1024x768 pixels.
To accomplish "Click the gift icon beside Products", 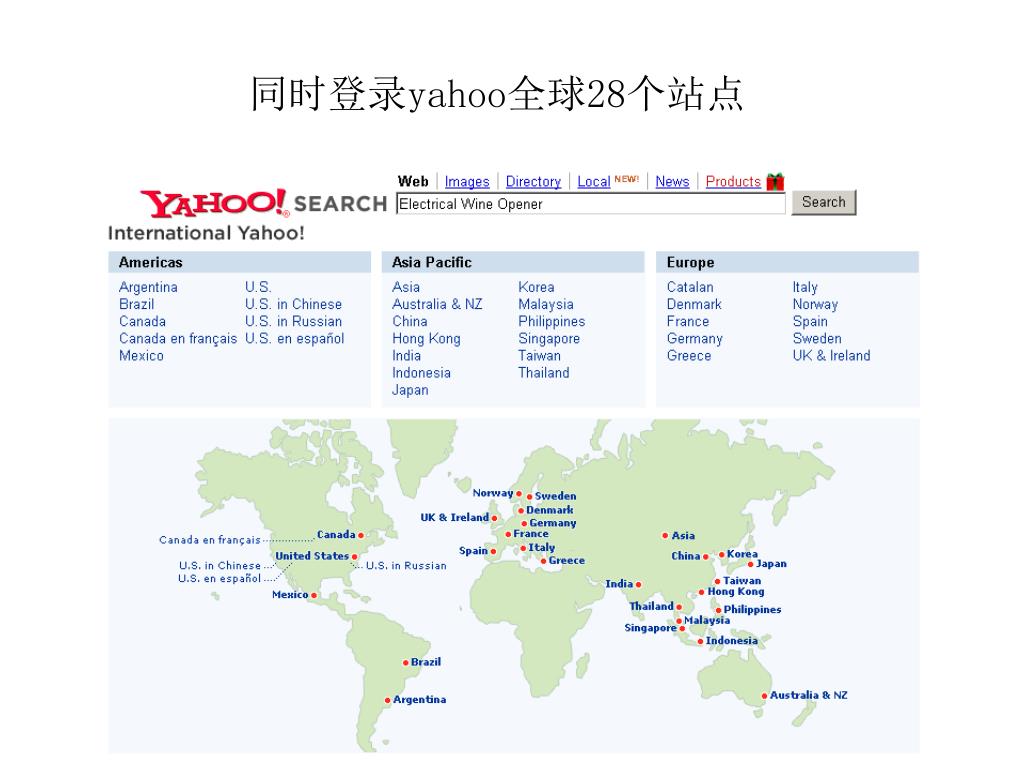I will pyautogui.click(x=775, y=182).
